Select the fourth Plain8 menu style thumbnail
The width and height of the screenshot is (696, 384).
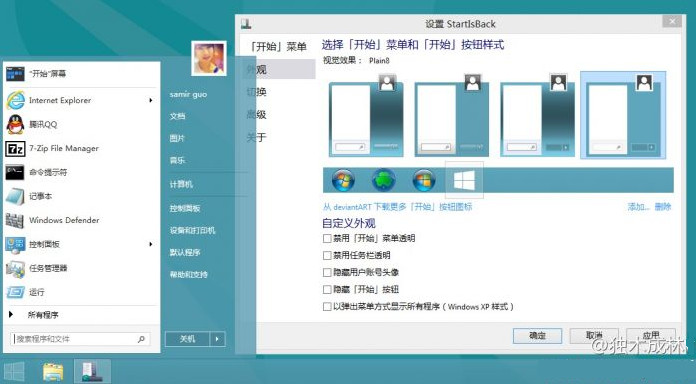coord(623,115)
